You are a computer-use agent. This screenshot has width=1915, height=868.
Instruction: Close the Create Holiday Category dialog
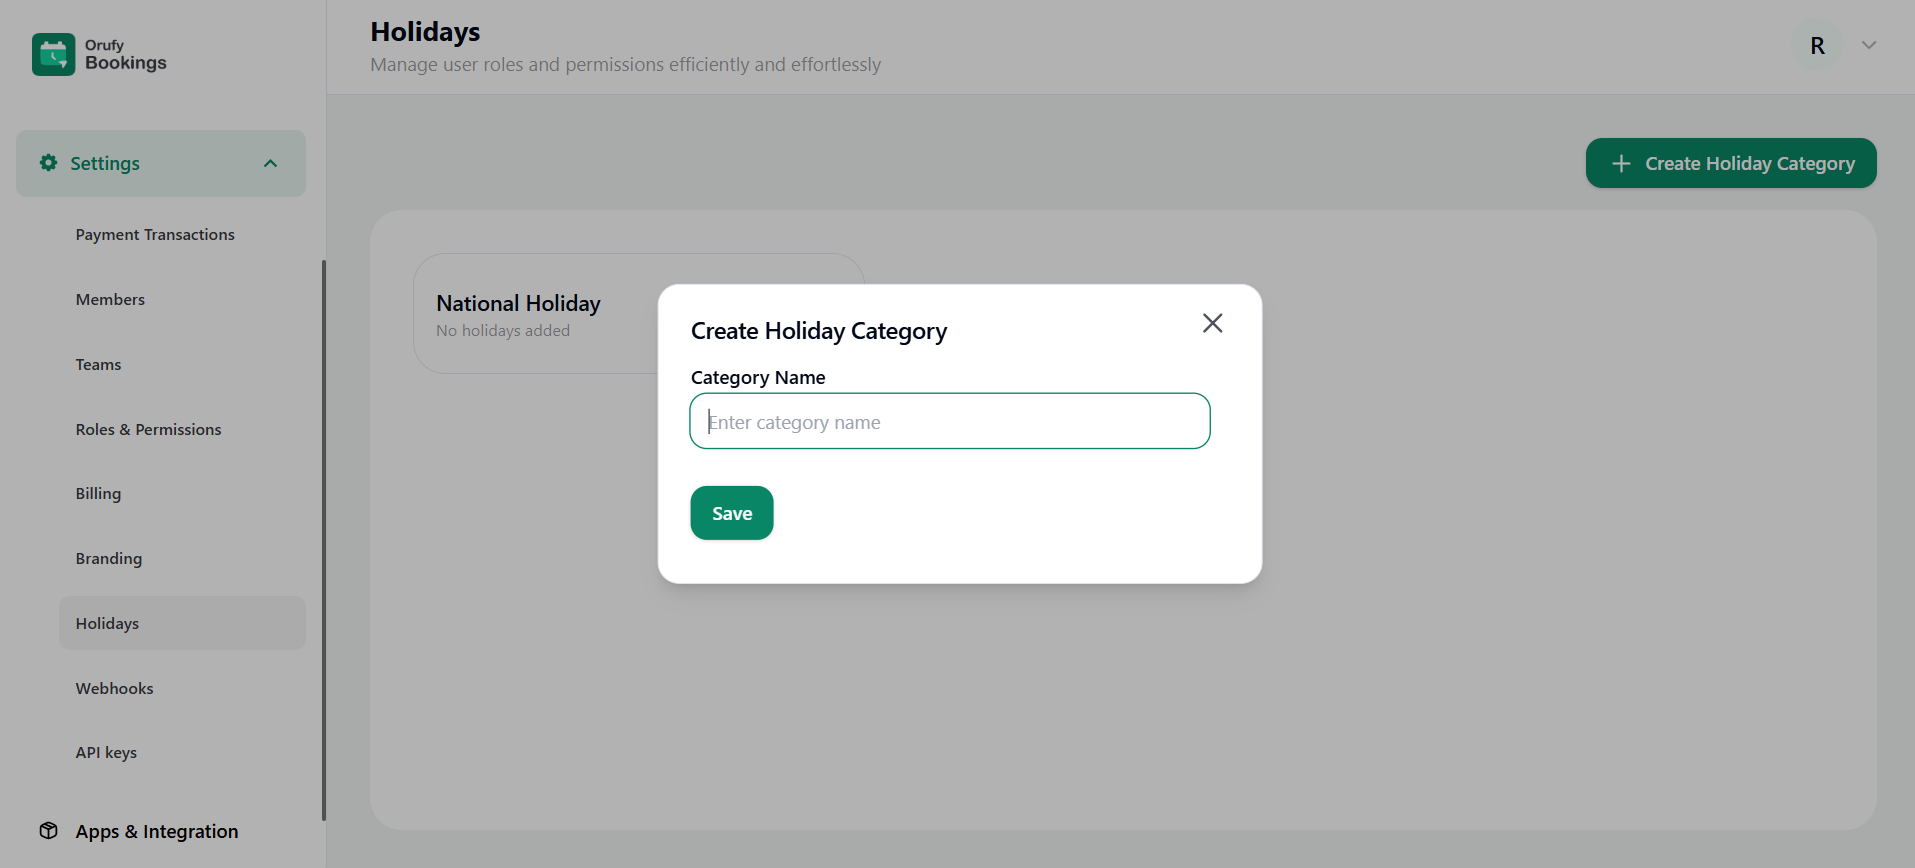pyautogui.click(x=1212, y=323)
